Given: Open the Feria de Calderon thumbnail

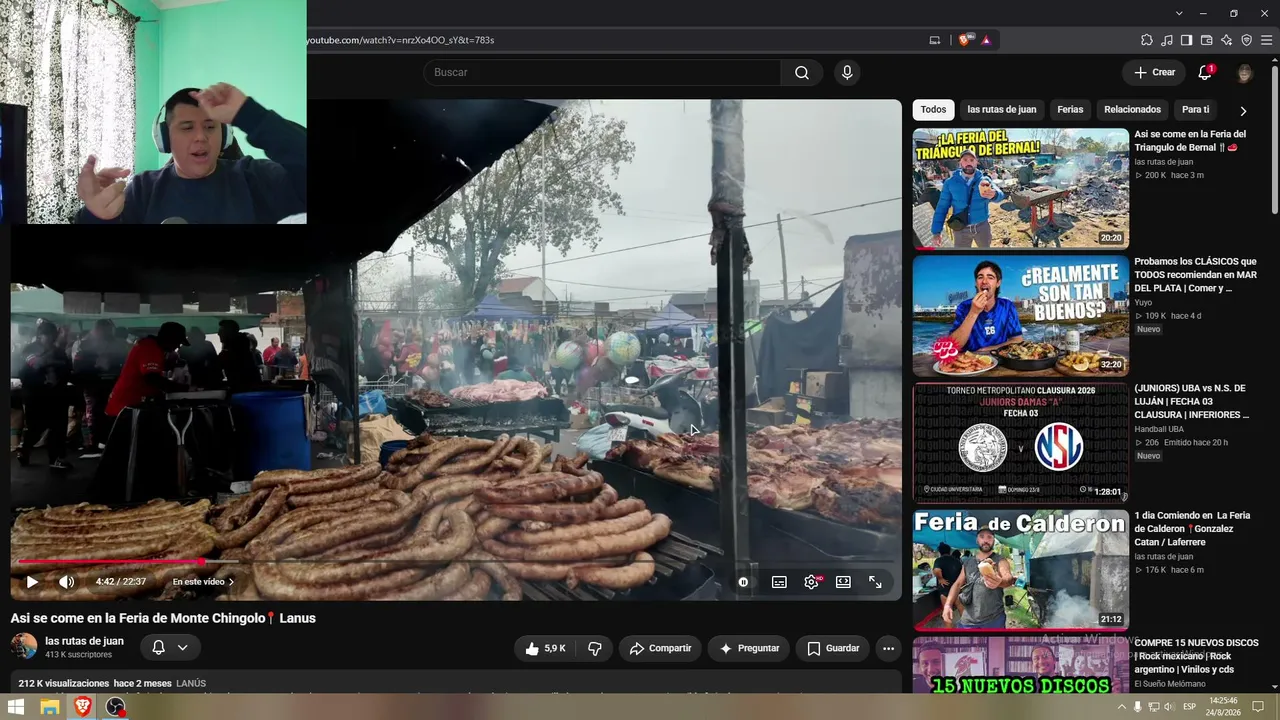Looking at the screenshot, I should (x=1020, y=569).
